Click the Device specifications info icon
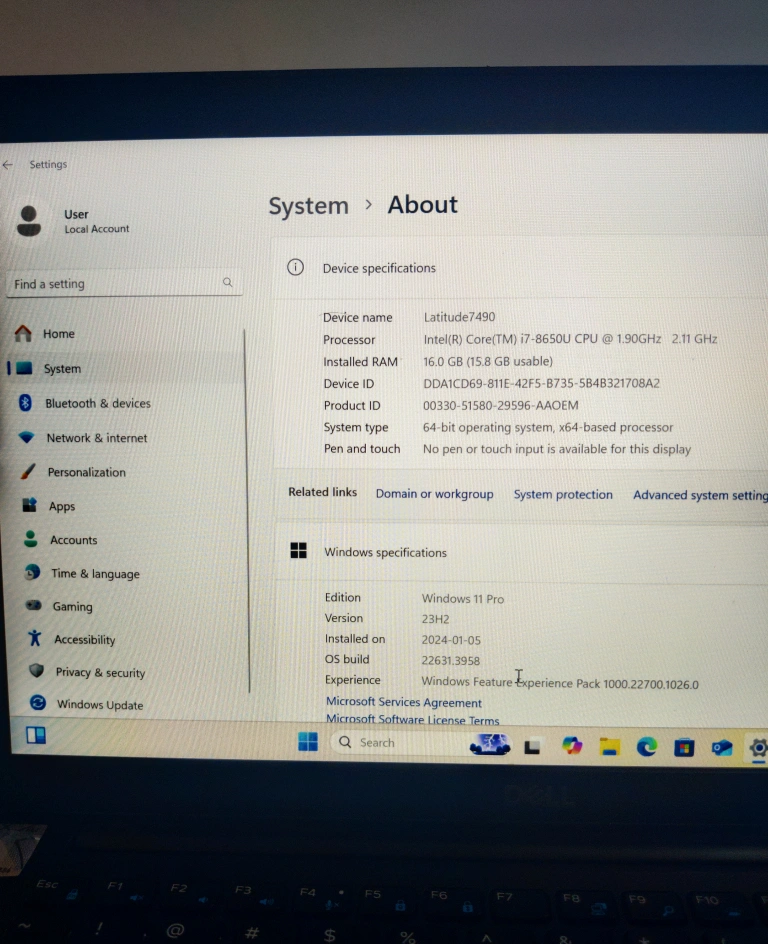768x944 pixels. pyautogui.click(x=296, y=267)
